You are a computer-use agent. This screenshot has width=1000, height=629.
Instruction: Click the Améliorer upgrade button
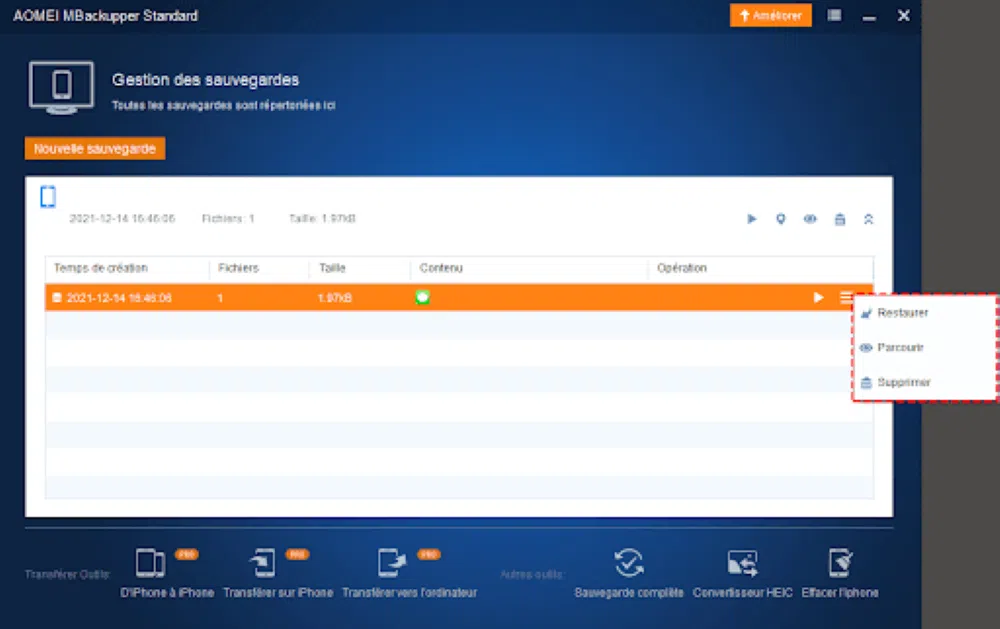pyautogui.click(x=770, y=15)
